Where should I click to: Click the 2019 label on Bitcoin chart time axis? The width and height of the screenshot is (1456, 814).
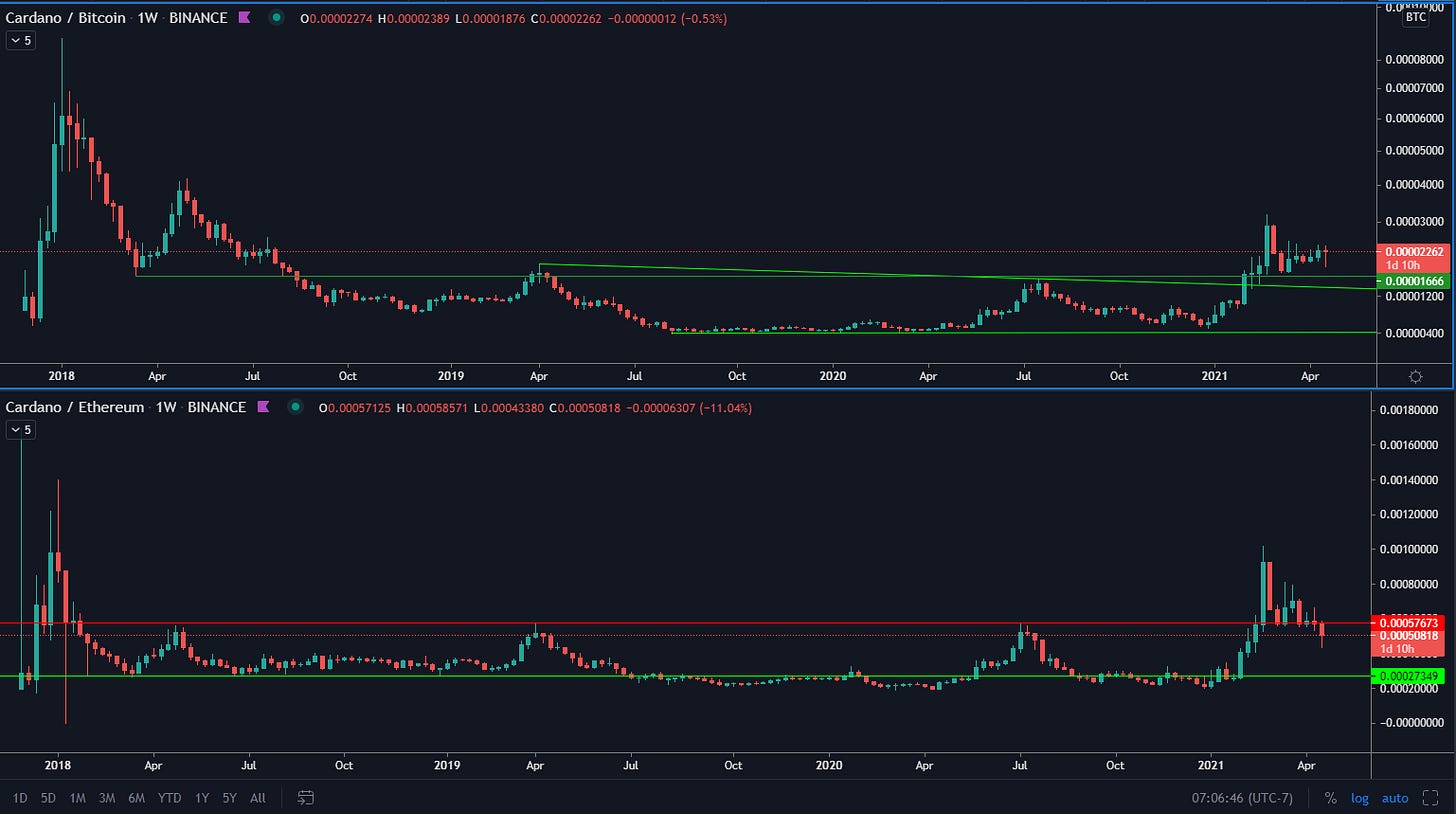[450, 376]
